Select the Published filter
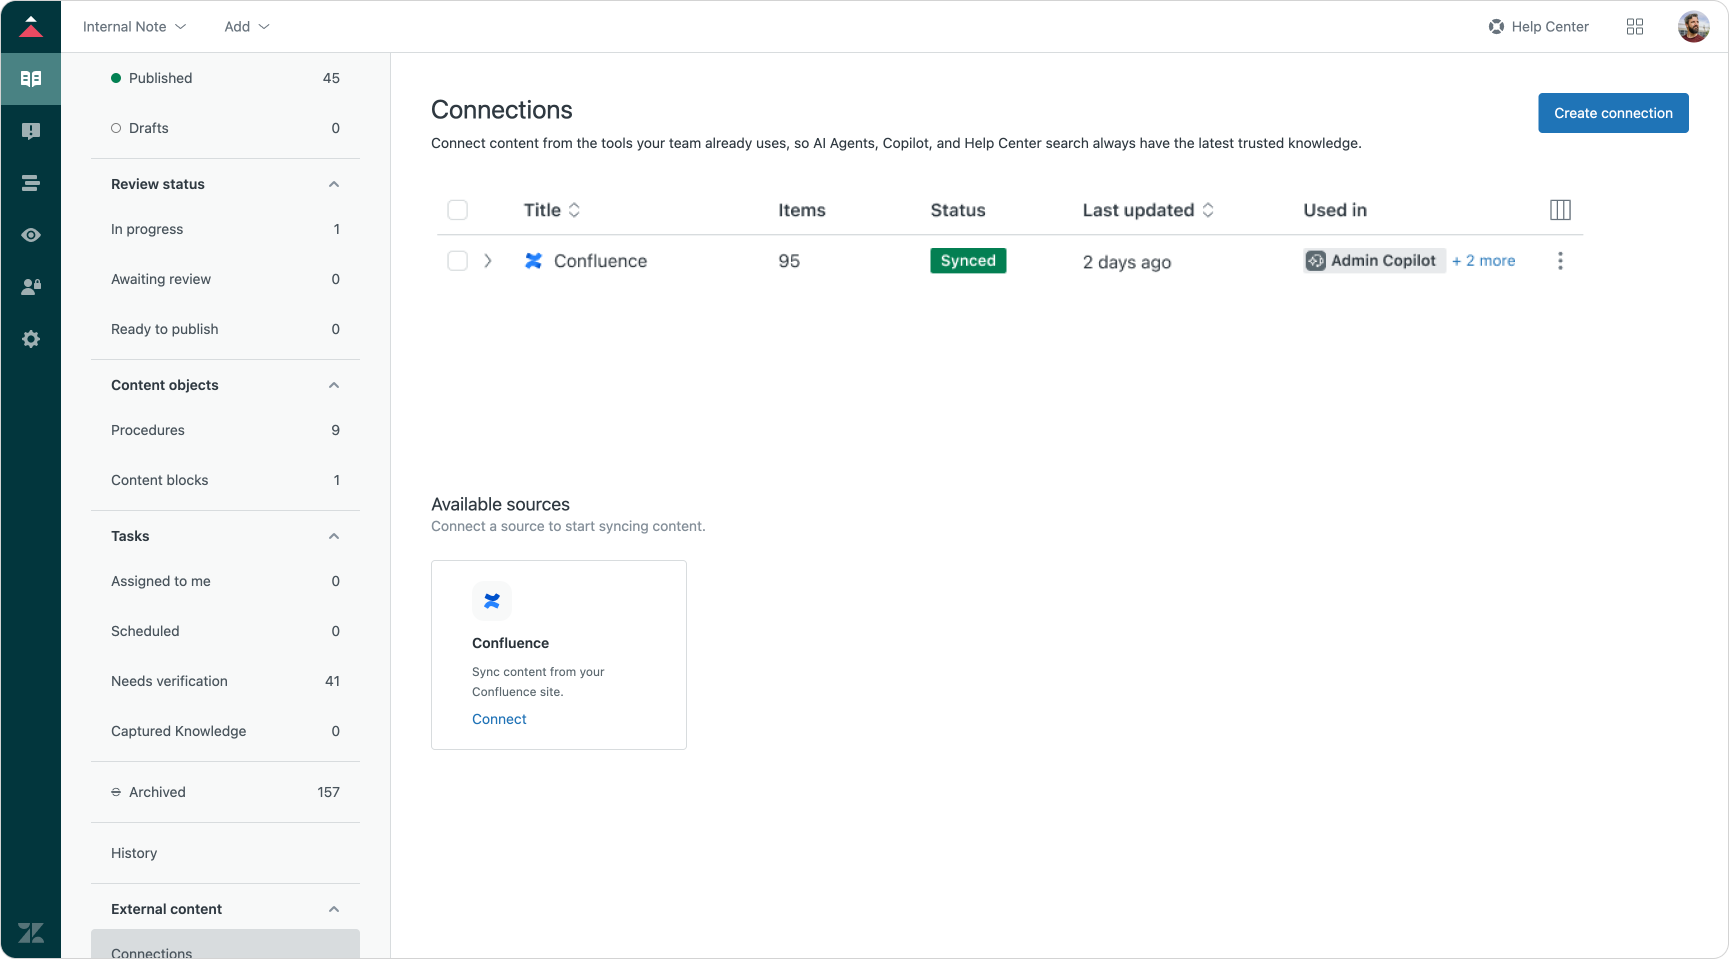Image resolution: width=1729 pixels, height=959 pixels. 225,78
